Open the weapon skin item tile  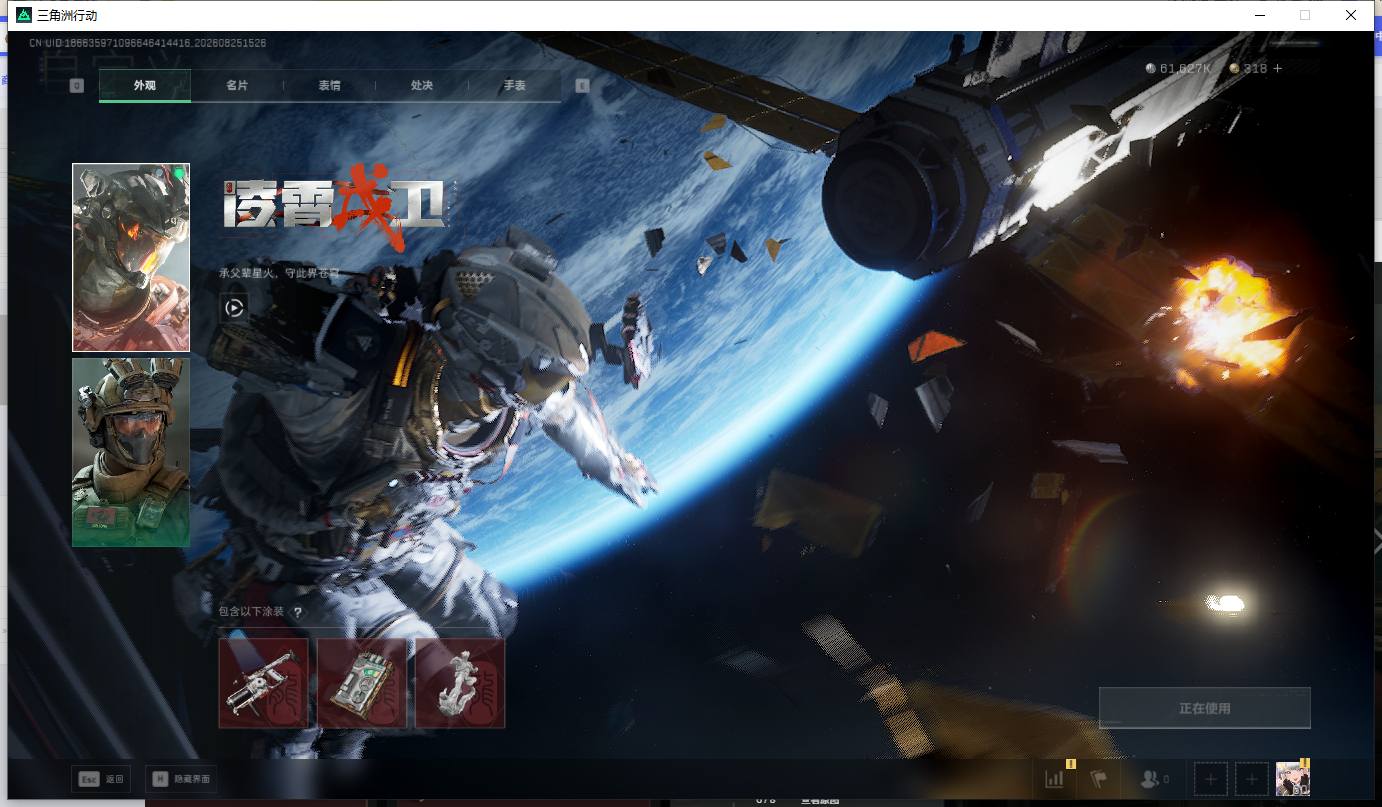click(263, 683)
